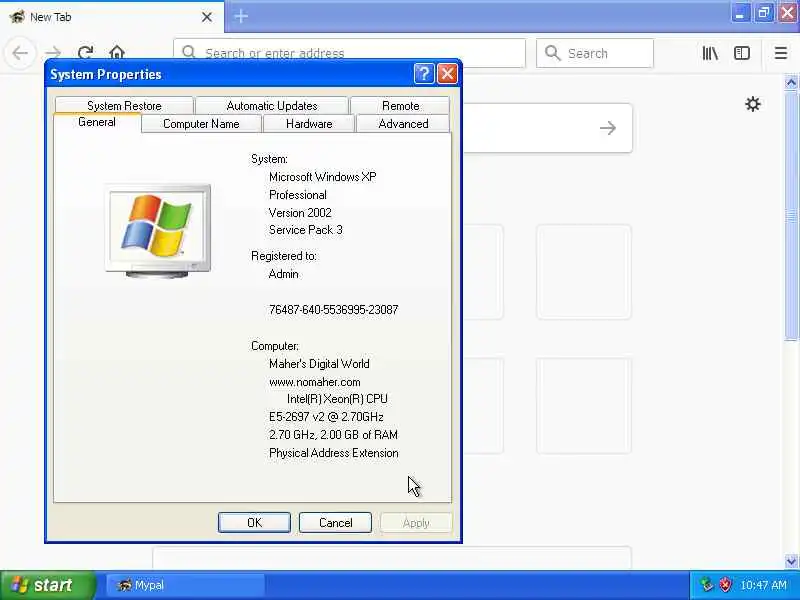Reload the page with refresh icon
The image size is (800, 600).
(x=85, y=53)
